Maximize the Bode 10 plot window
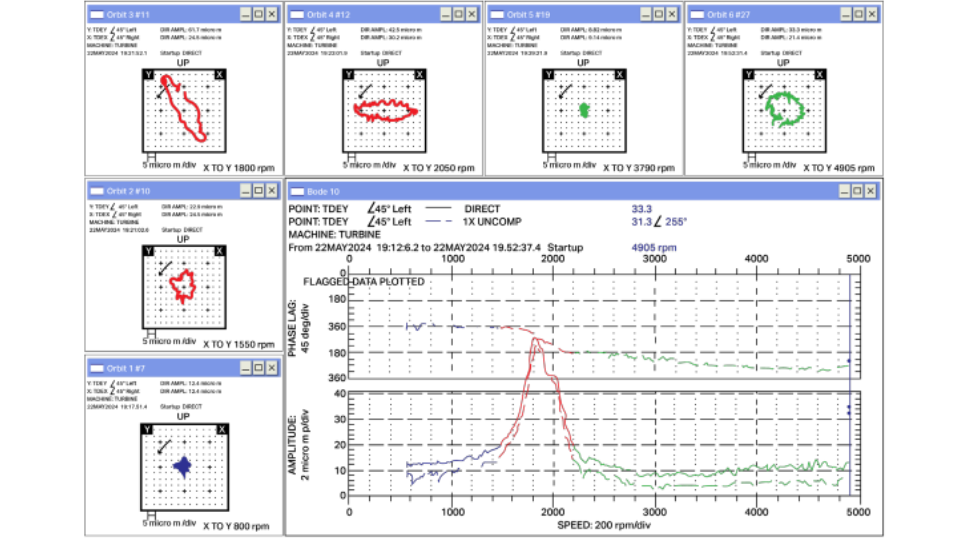 click(857, 190)
